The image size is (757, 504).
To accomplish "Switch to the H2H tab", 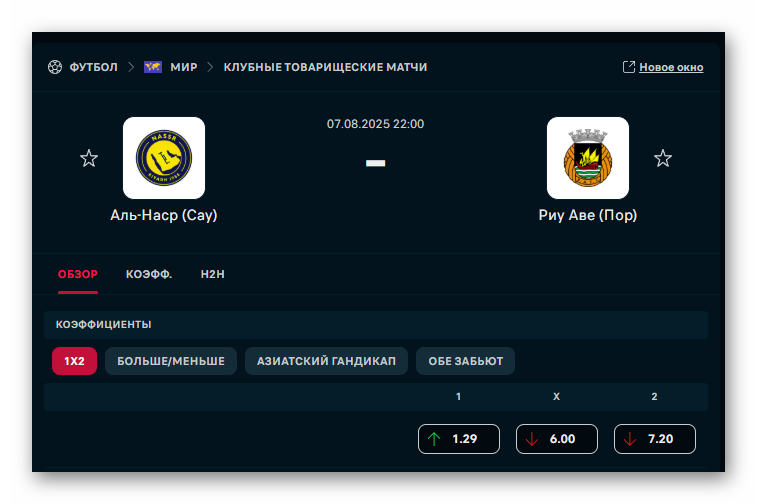I will (x=213, y=273).
